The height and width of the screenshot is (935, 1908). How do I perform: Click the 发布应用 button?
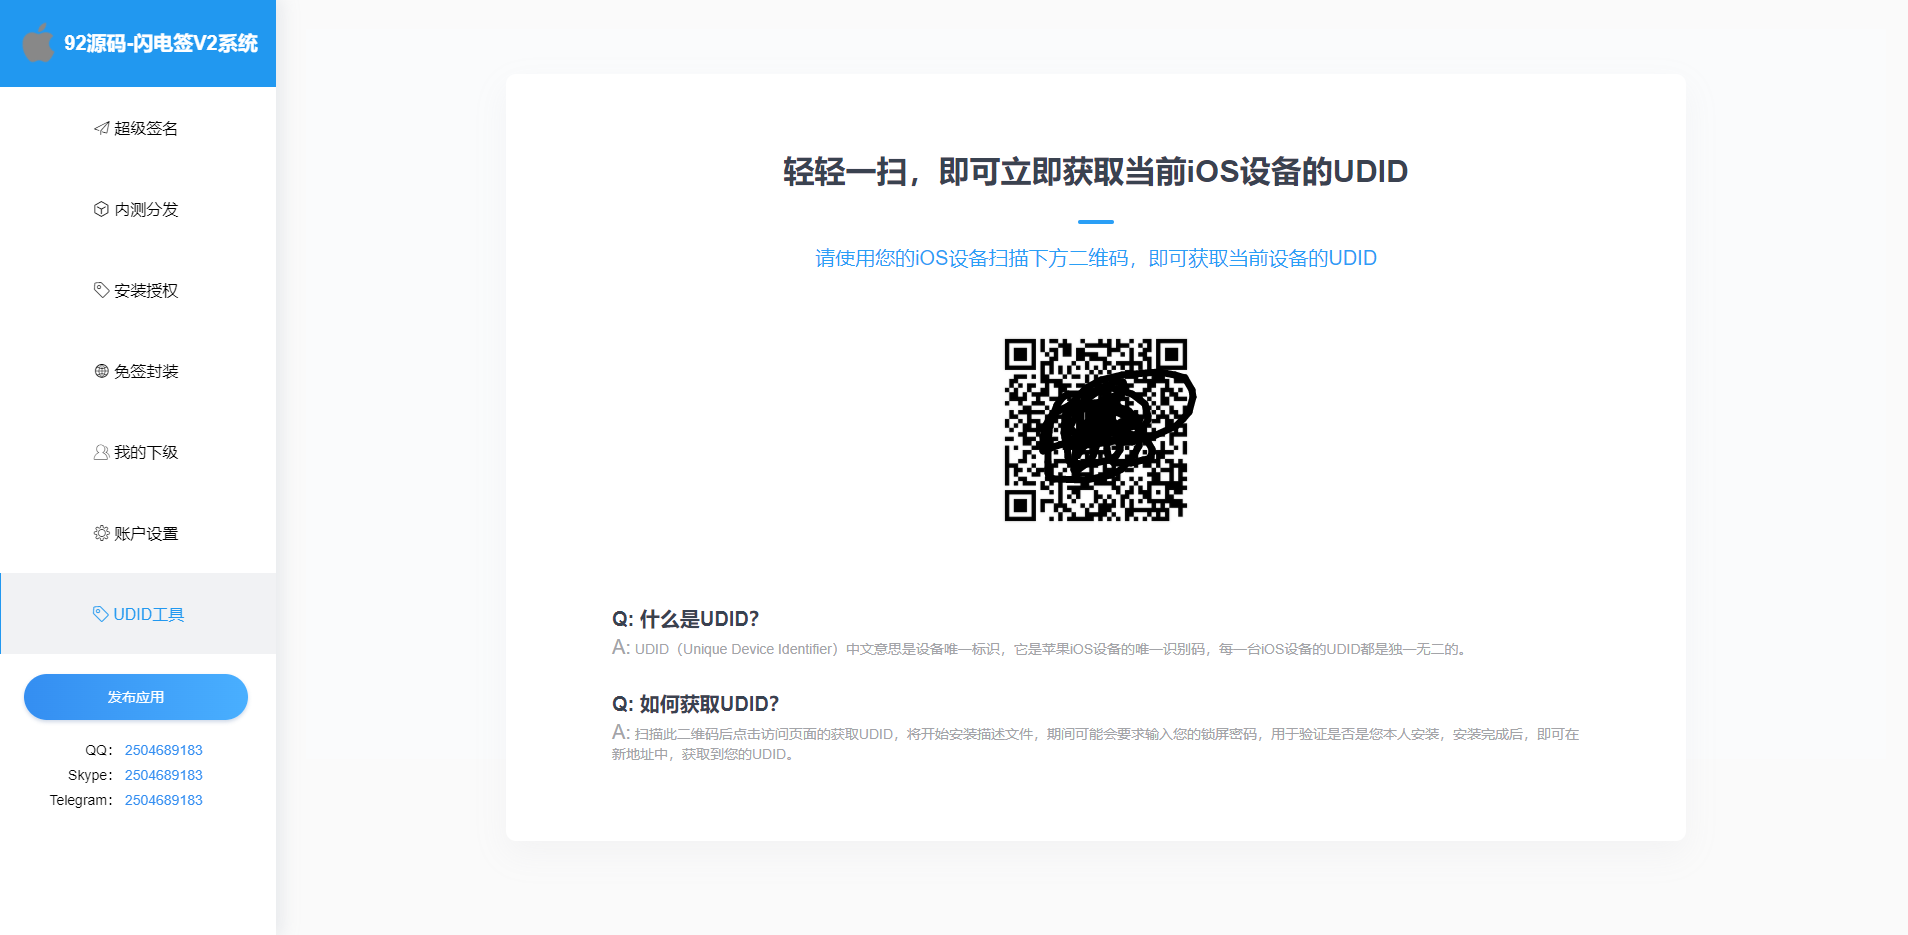tap(136, 697)
